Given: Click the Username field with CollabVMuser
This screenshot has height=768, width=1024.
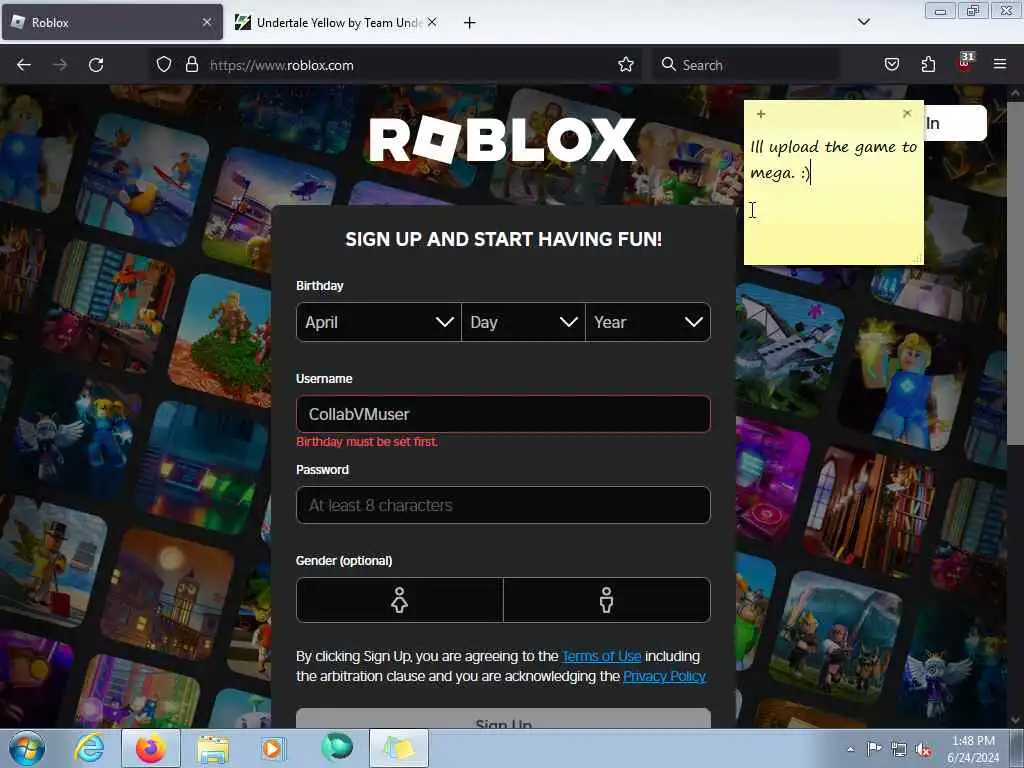Looking at the screenshot, I should coord(504,414).
